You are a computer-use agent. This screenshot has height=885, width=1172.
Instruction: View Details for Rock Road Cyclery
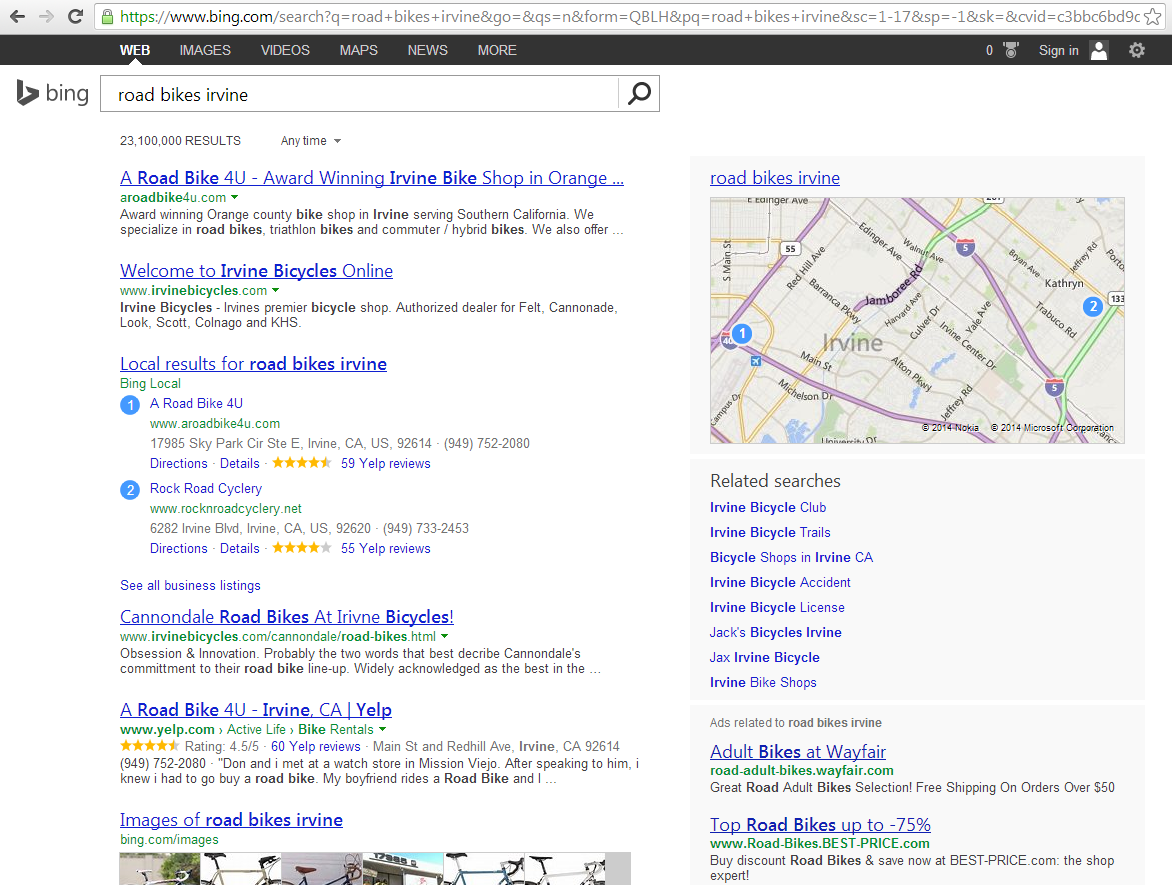pos(239,549)
